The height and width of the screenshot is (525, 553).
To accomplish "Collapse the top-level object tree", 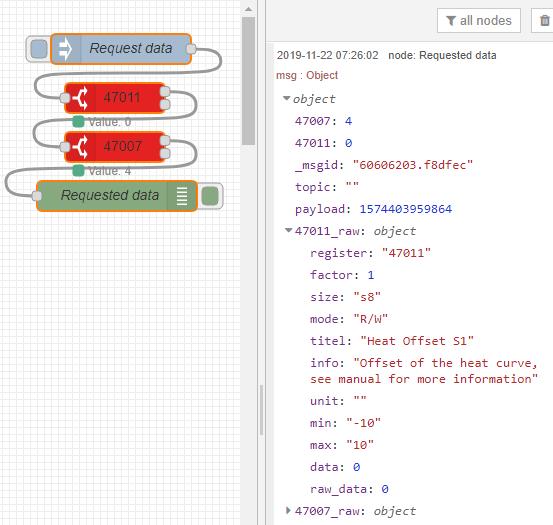I will 286,98.
